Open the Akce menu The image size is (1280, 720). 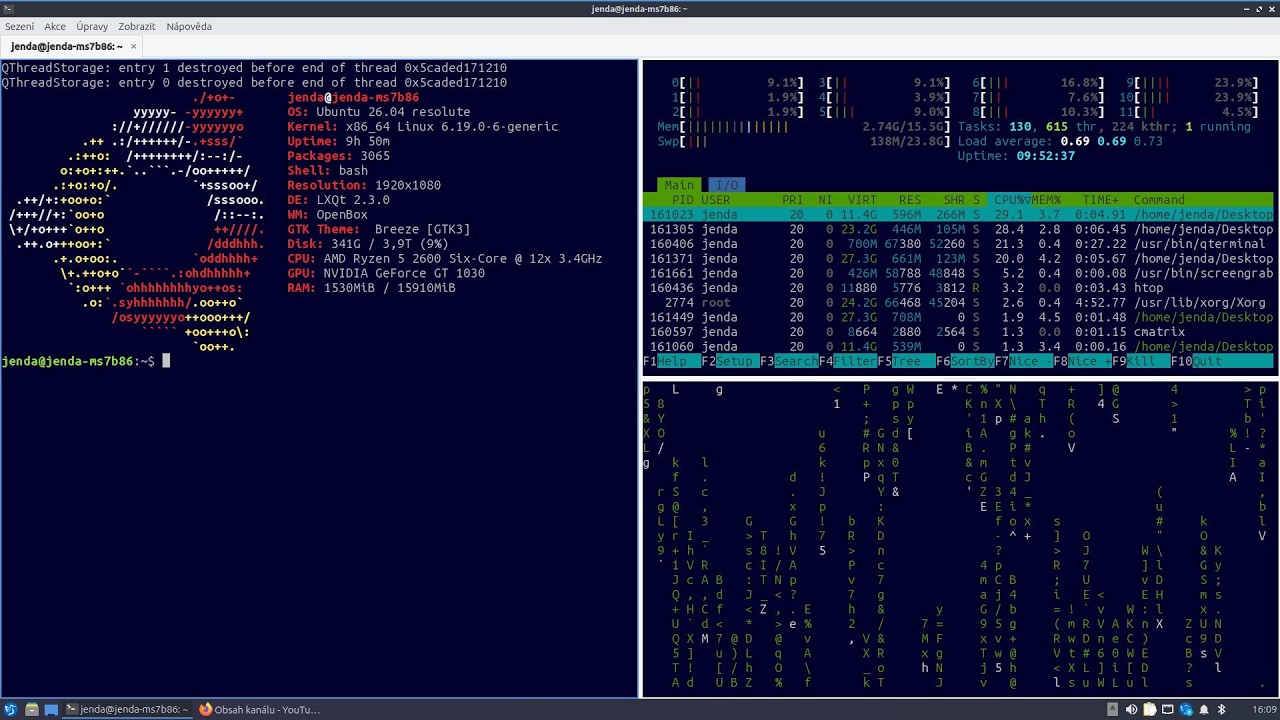click(55, 26)
